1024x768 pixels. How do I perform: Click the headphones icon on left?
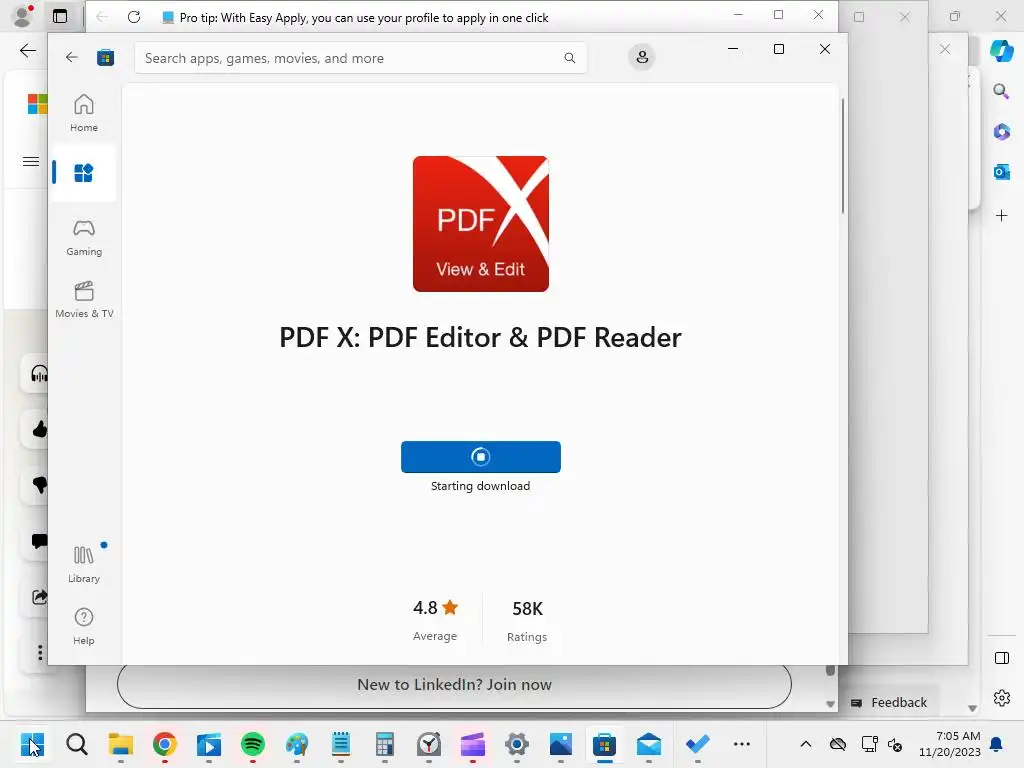point(39,374)
